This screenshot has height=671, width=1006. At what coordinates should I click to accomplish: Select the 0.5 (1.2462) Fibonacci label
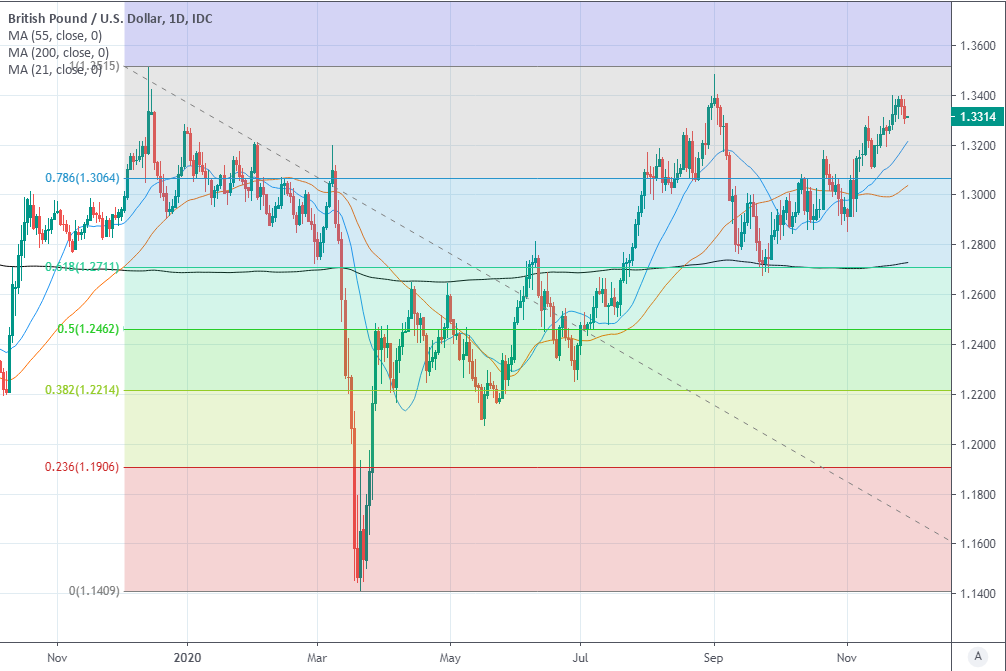coord(87,329)
